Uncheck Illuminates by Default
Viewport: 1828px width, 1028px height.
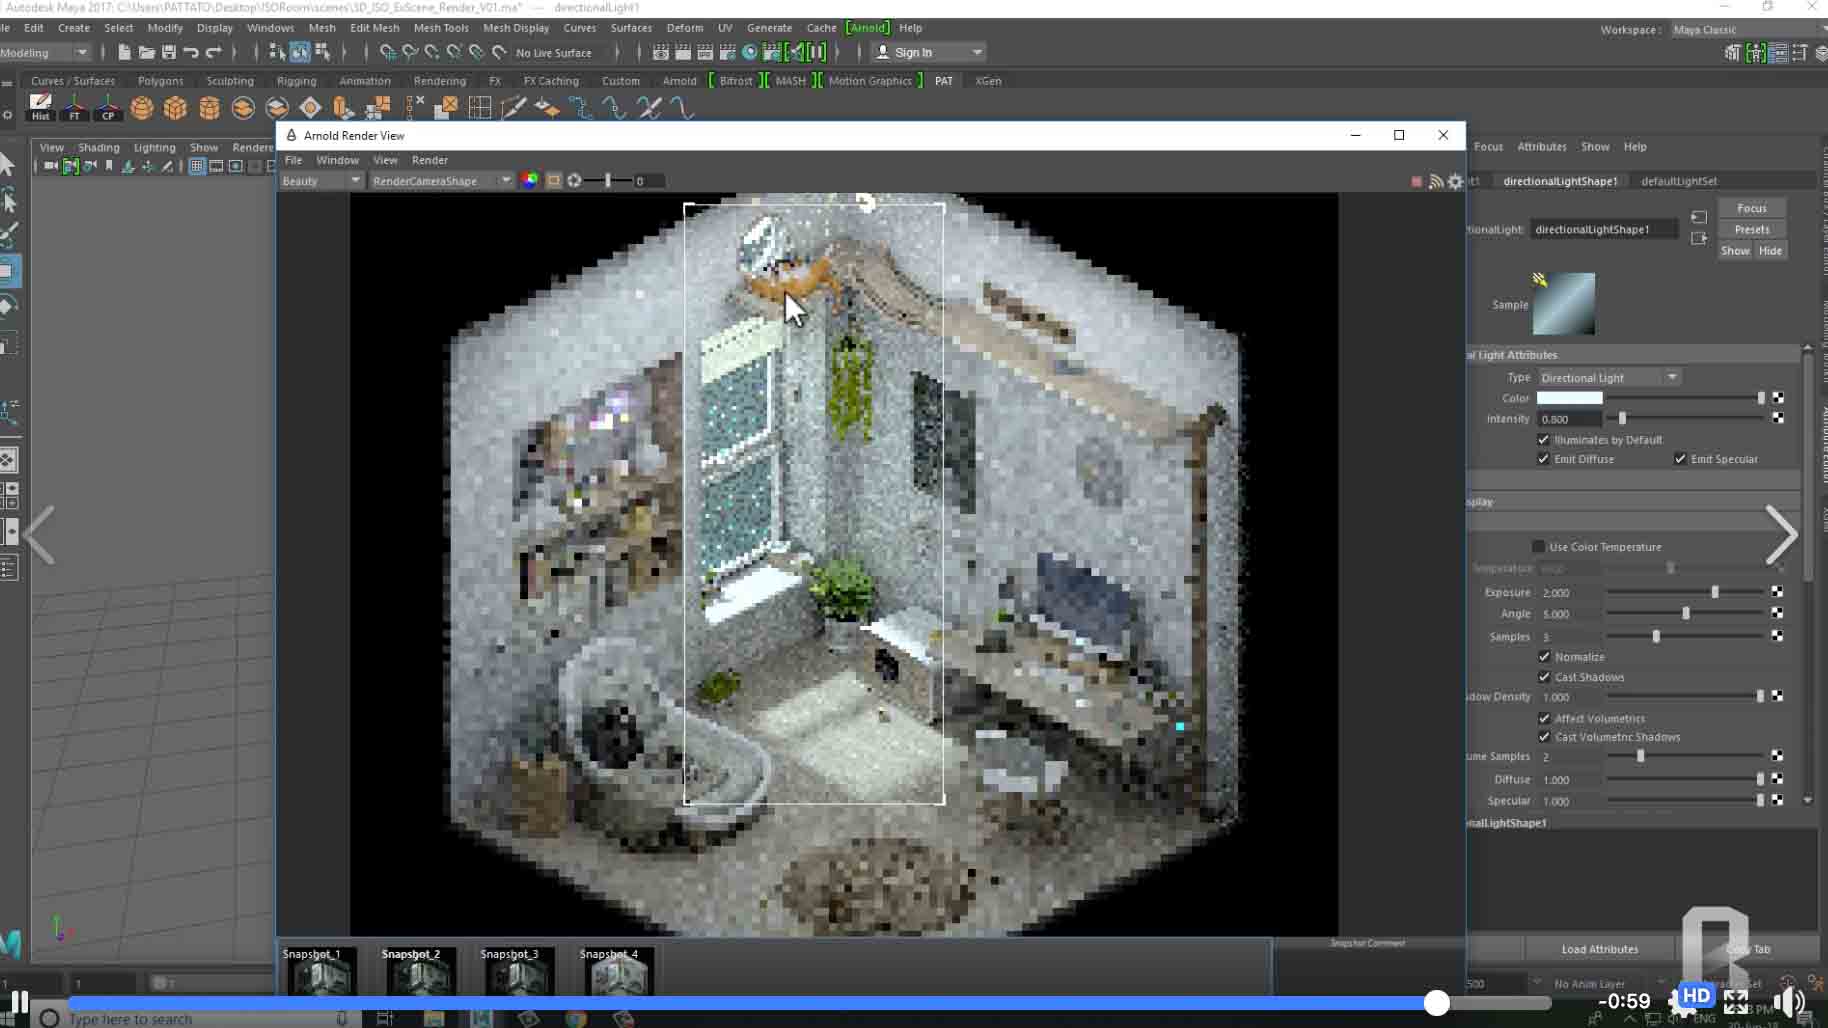tap(1543, 440)
